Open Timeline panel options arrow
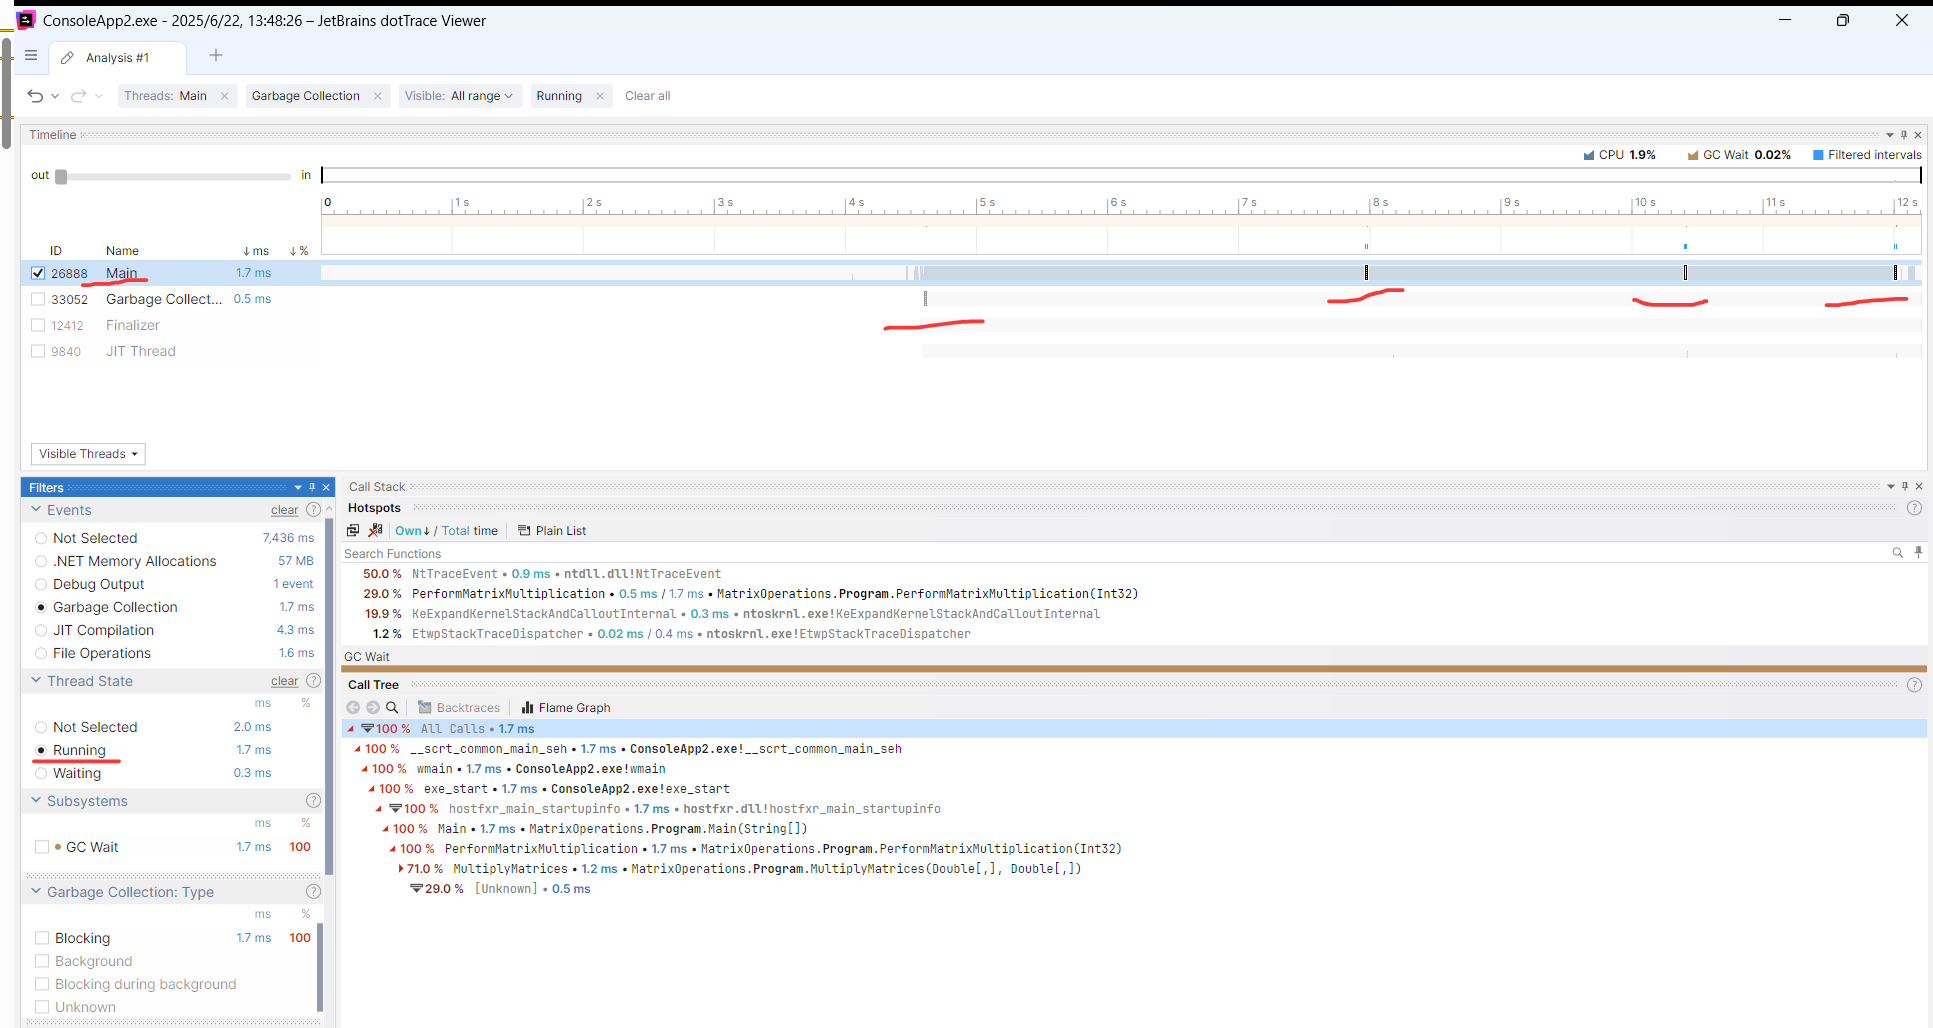Screen dimensions: 1933x1028 (1890, 135)
